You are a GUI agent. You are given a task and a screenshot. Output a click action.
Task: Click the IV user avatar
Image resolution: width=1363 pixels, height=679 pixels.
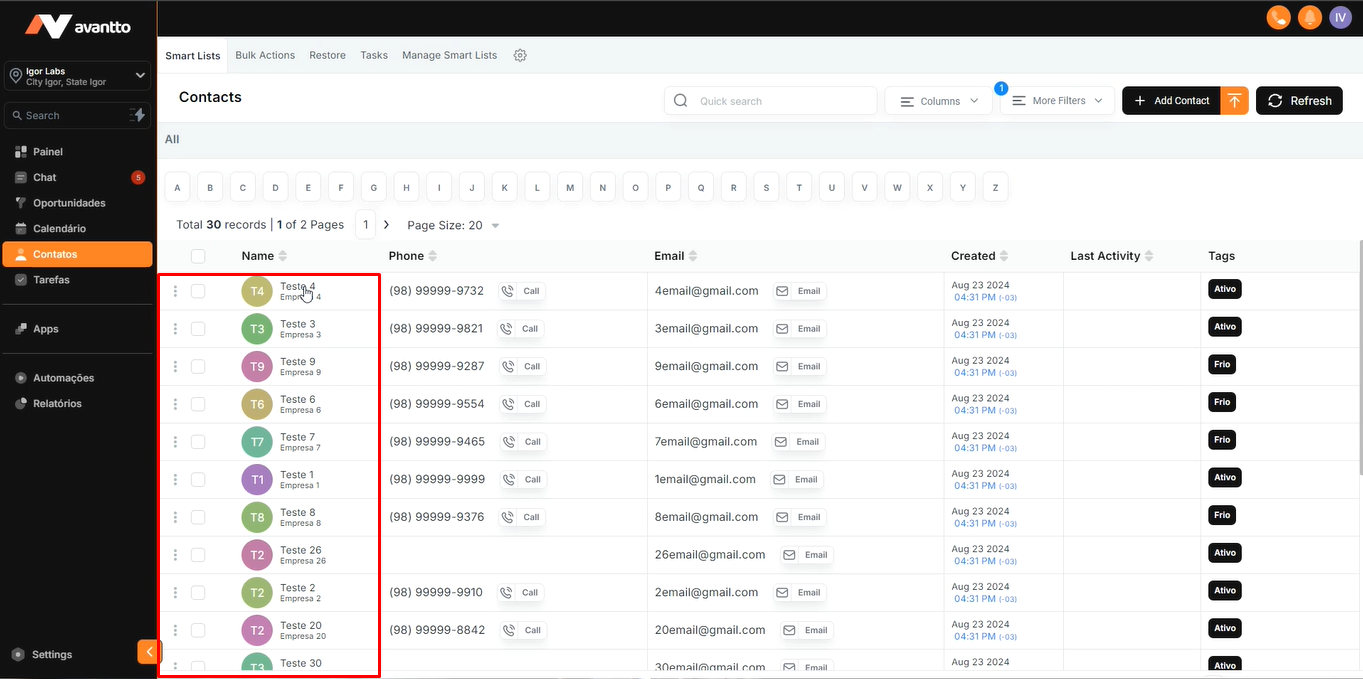tap(1340, 17)
